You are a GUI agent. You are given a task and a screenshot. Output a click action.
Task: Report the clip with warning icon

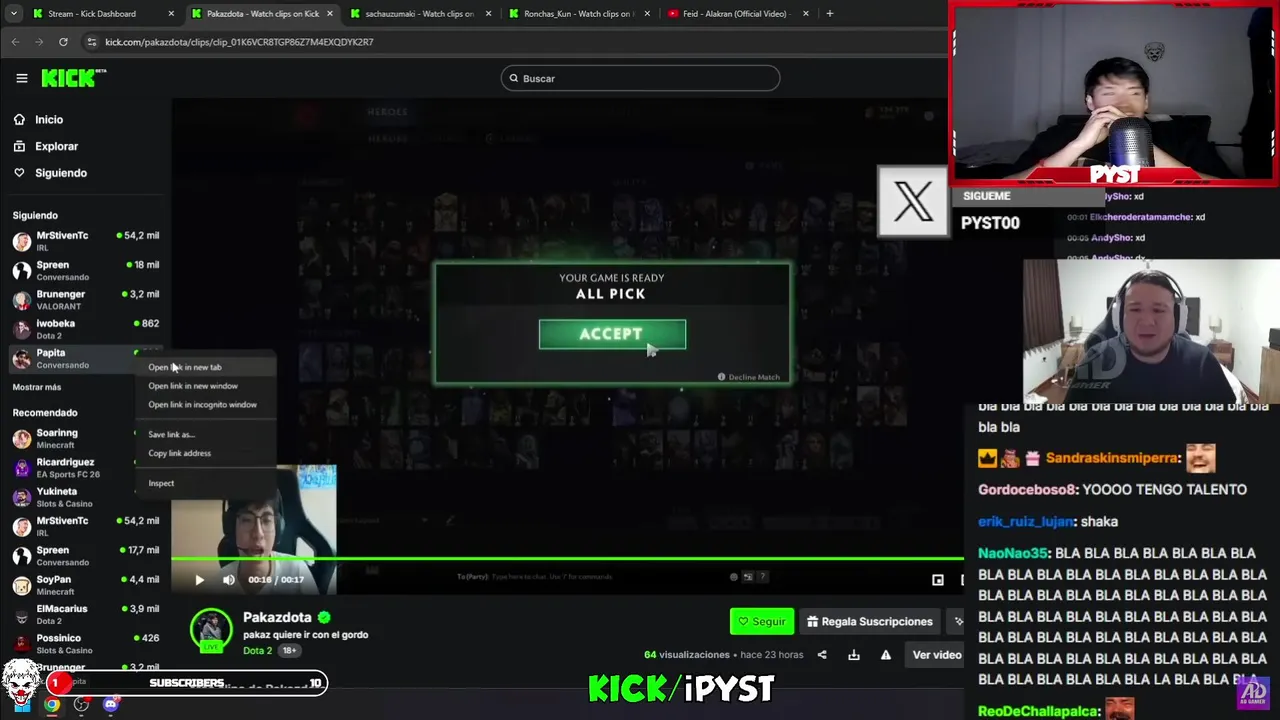coord(885,655)
